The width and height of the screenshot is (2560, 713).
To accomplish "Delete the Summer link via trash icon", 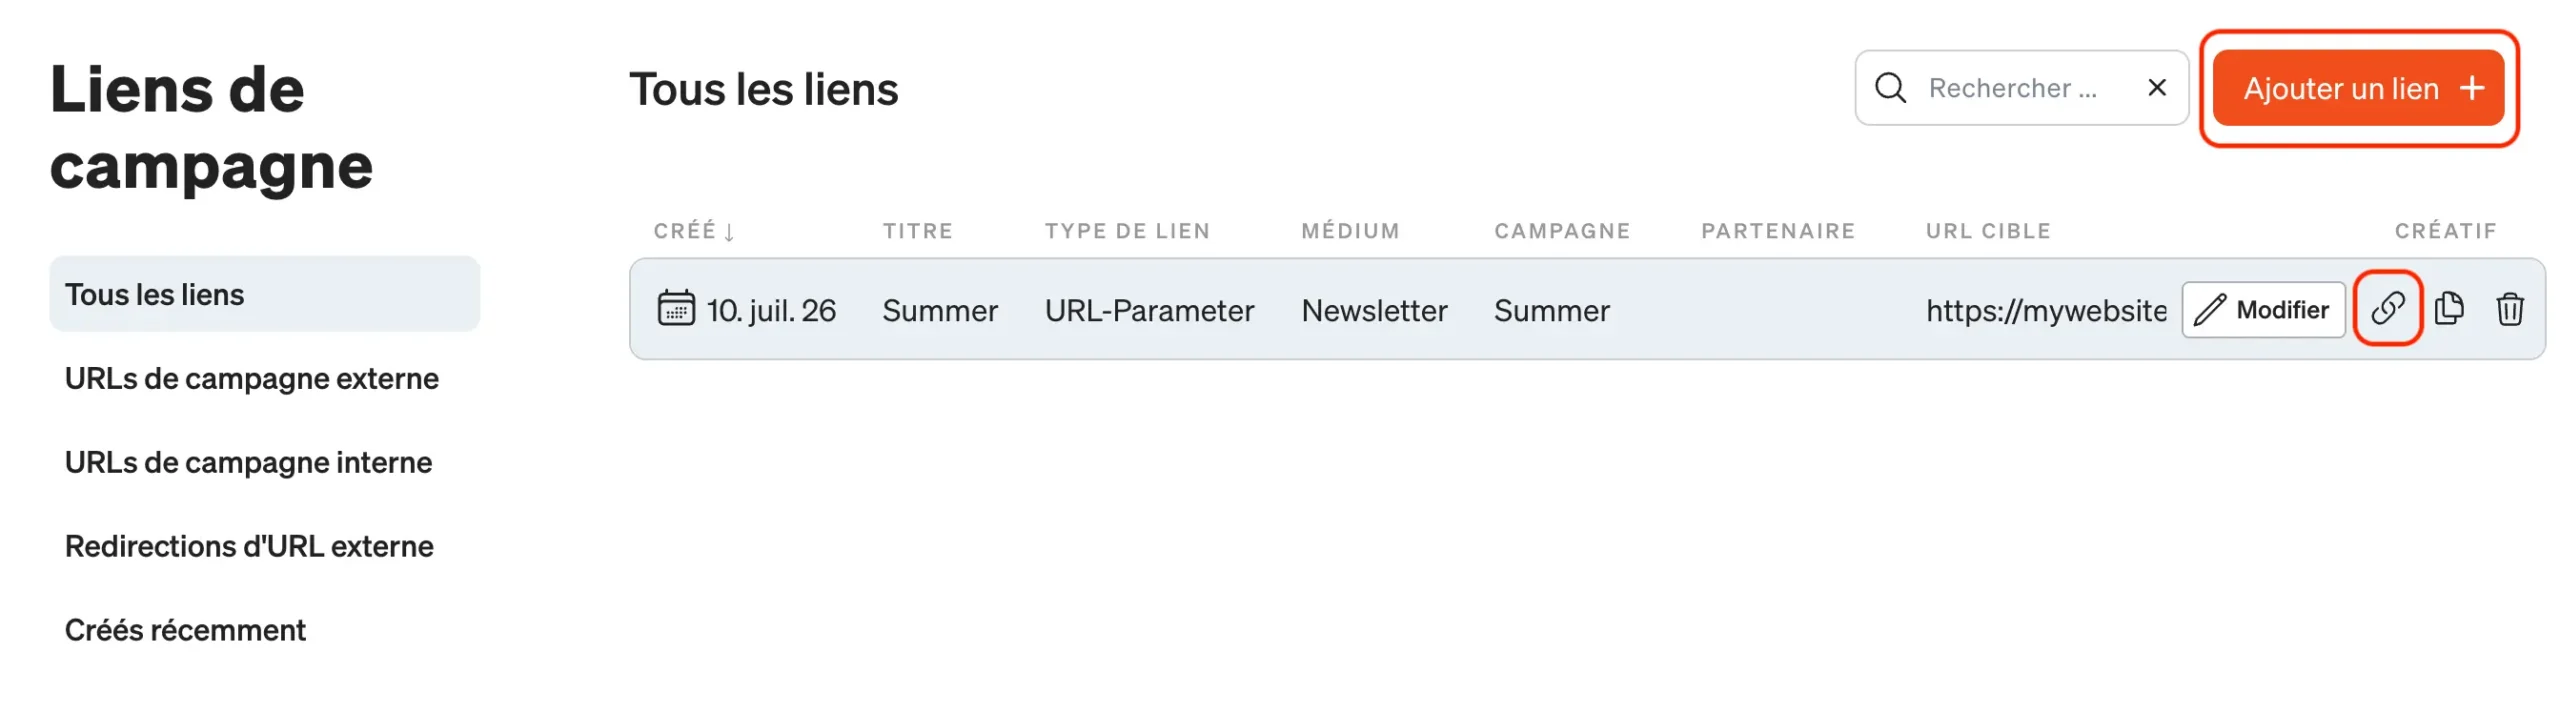I will click(2508, 308).
